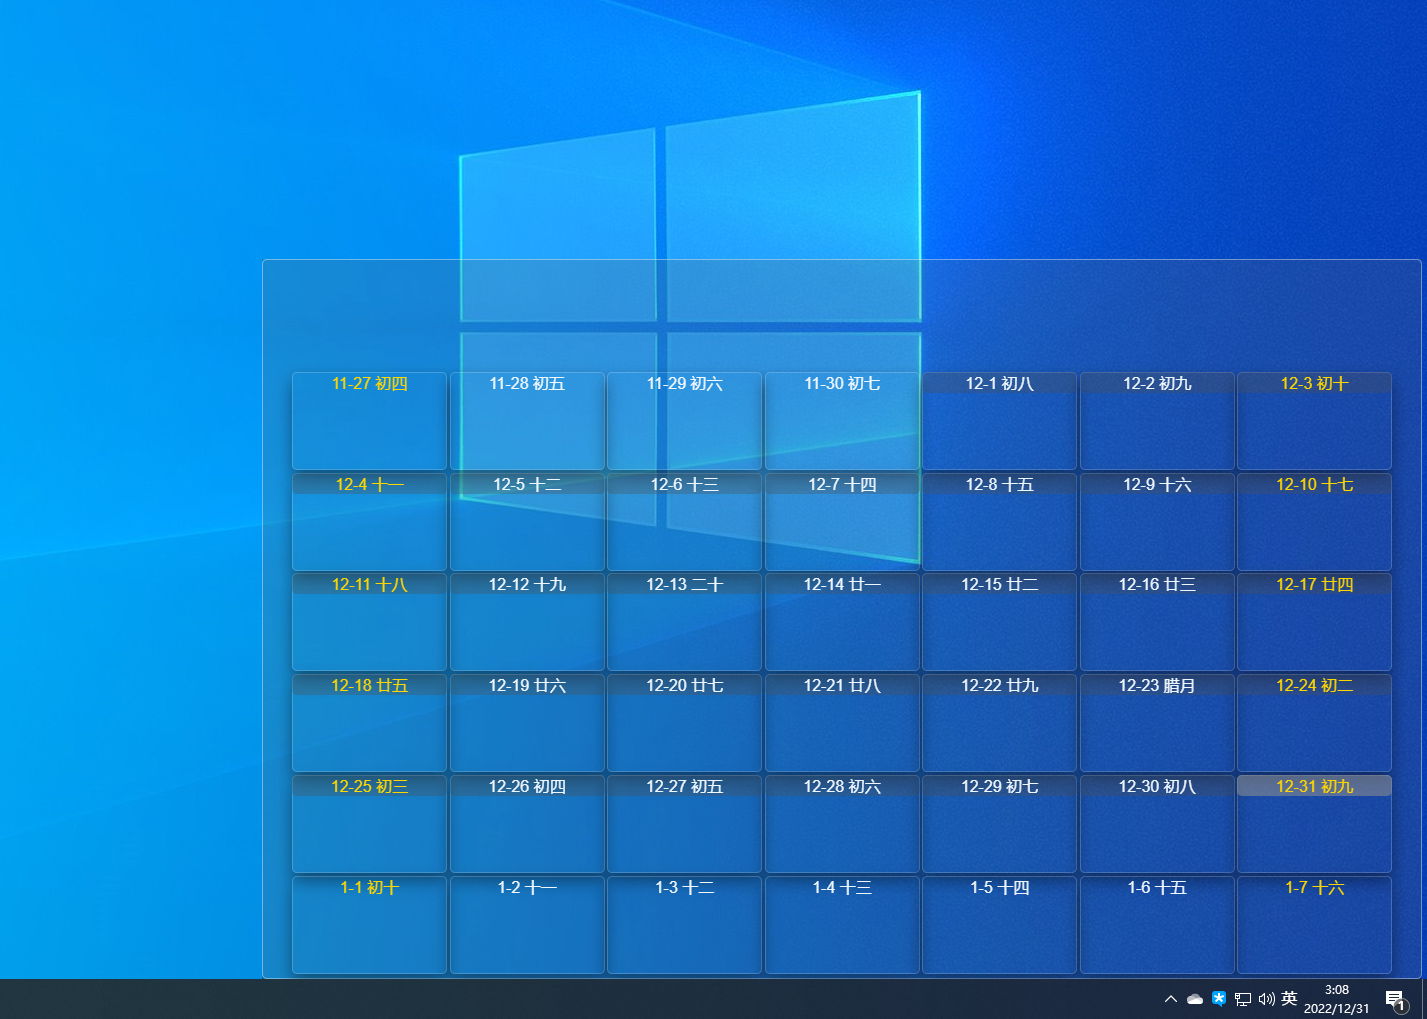Pick the 12-13 二十 date box
The image size is (1427, 1019).
684,622
